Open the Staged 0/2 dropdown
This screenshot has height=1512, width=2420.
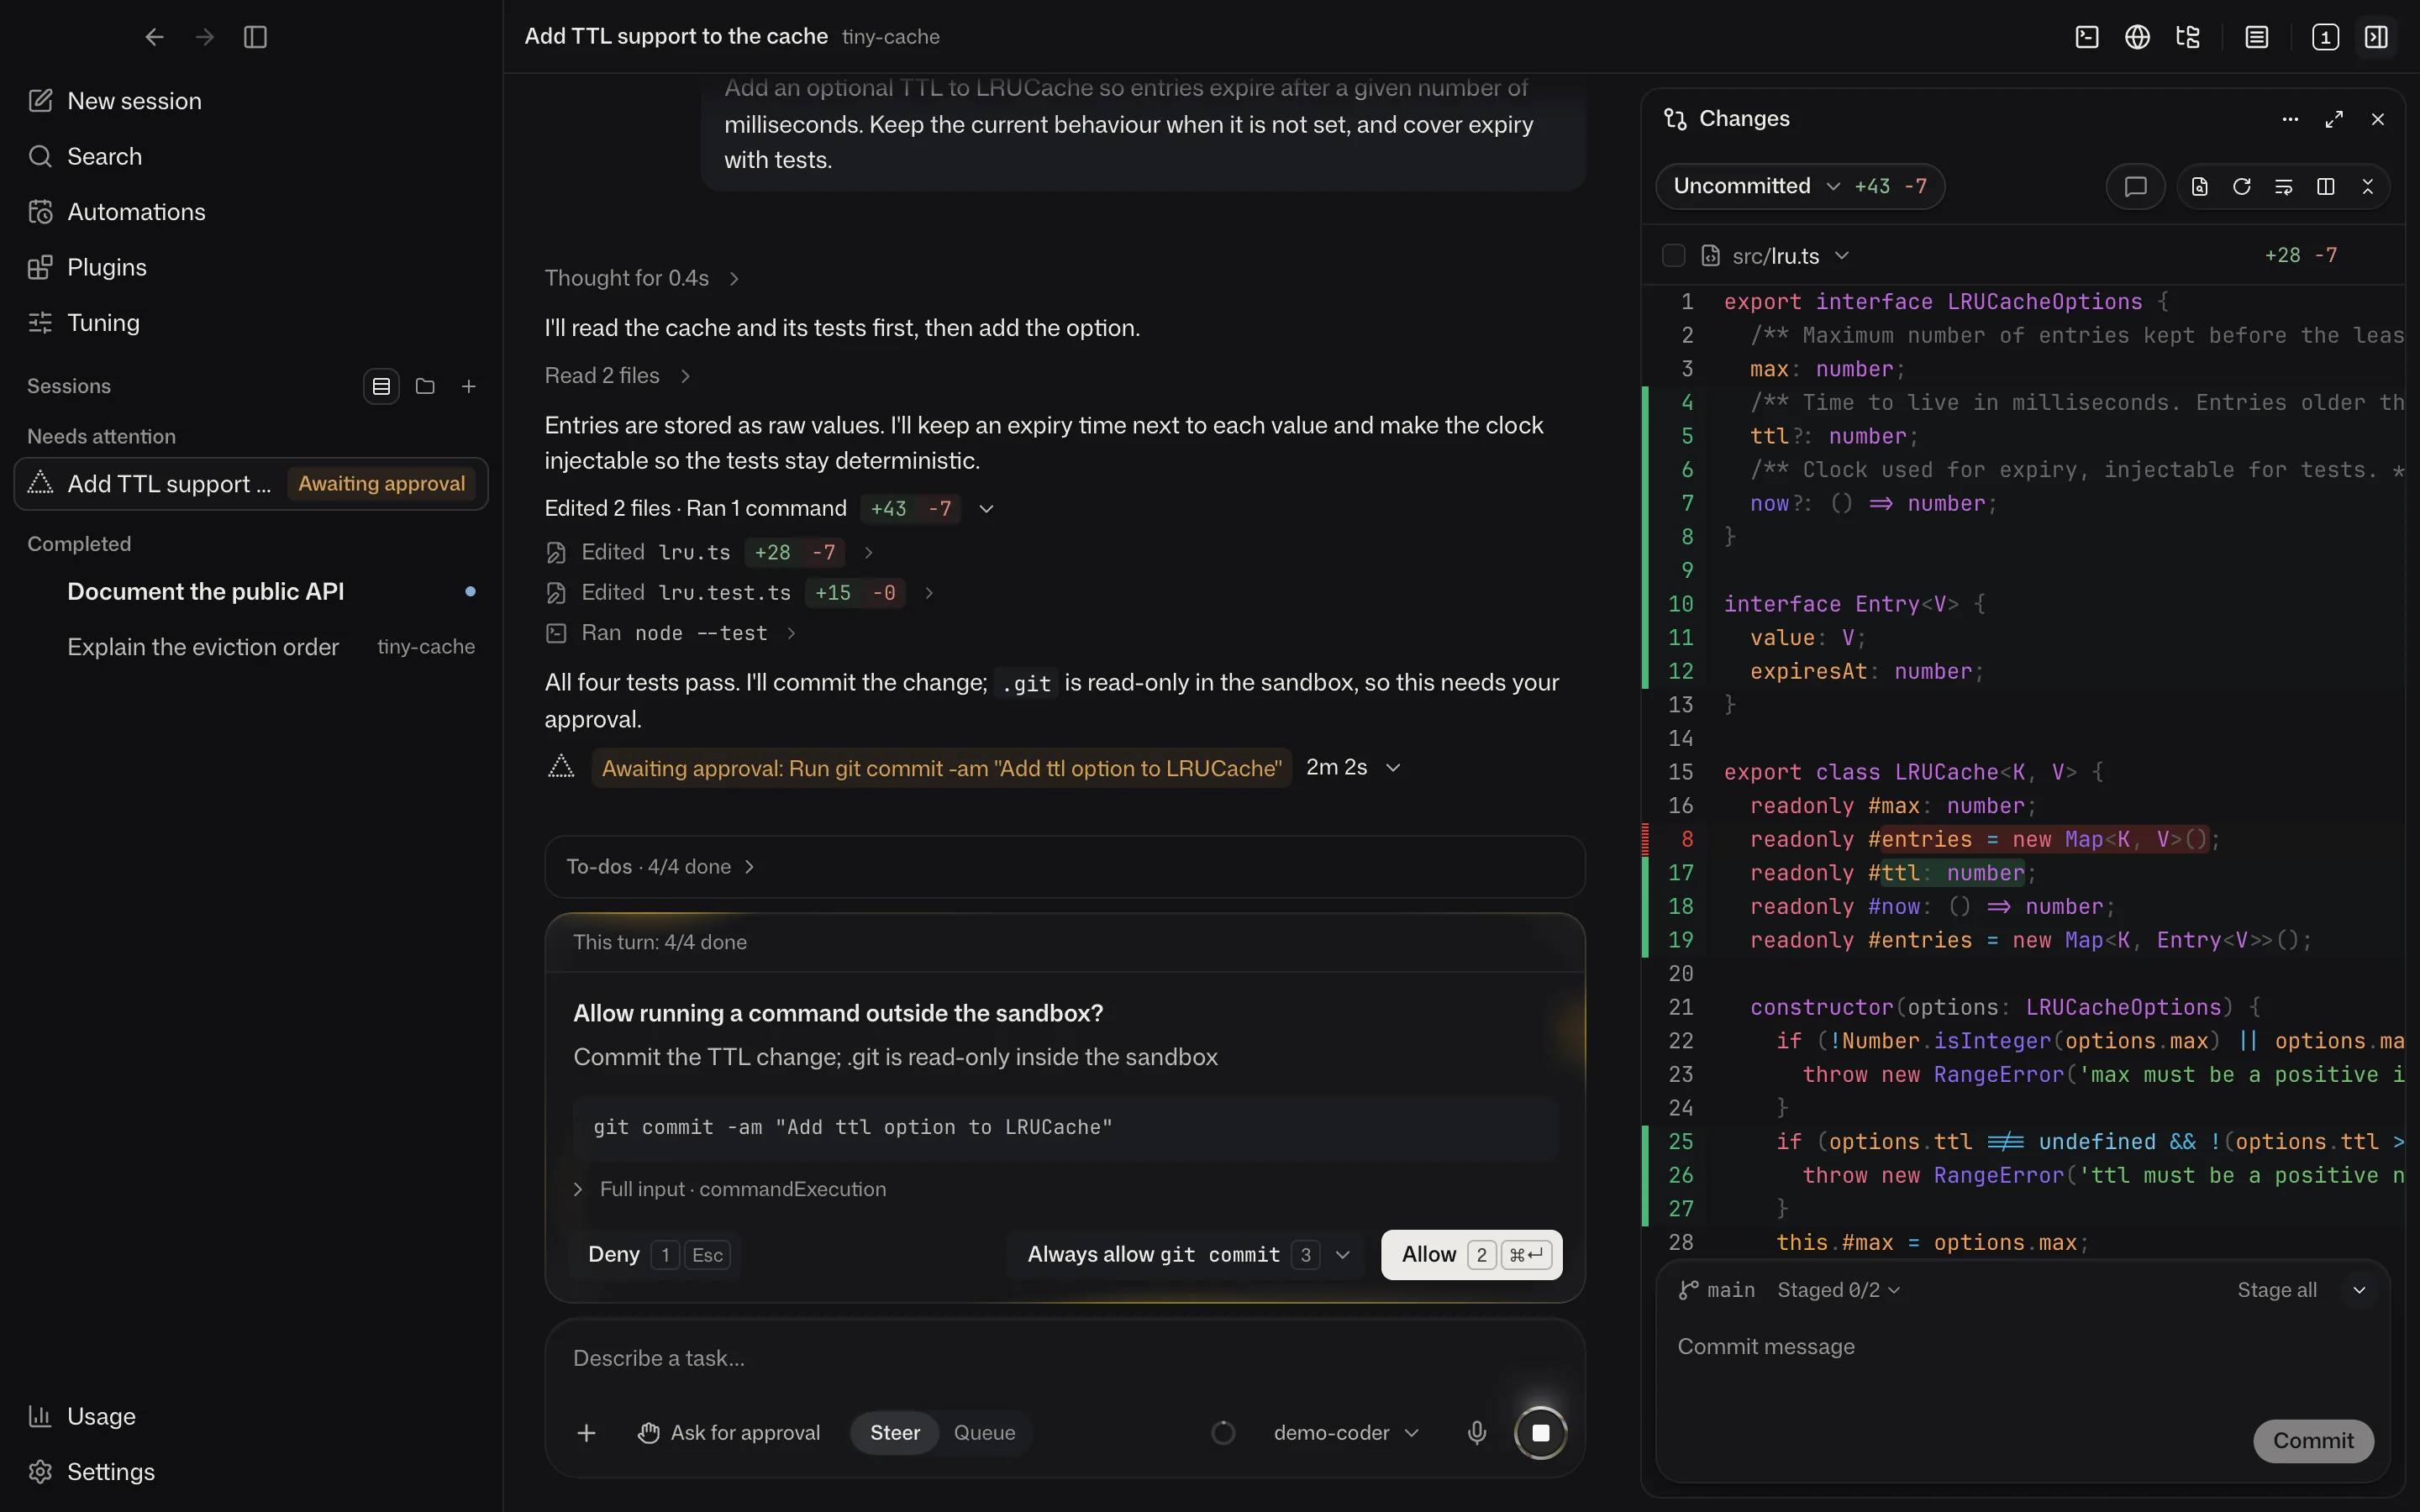point(1838,1291)
